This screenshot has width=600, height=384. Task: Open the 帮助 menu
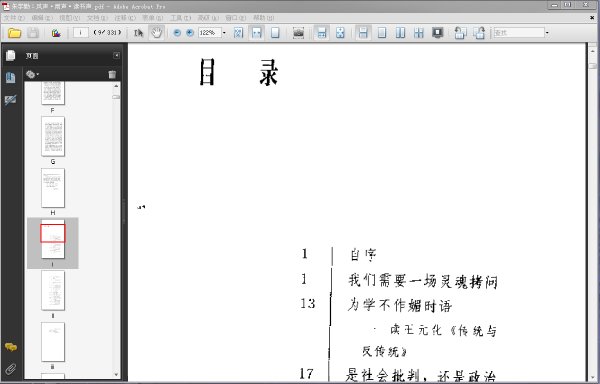263,18
